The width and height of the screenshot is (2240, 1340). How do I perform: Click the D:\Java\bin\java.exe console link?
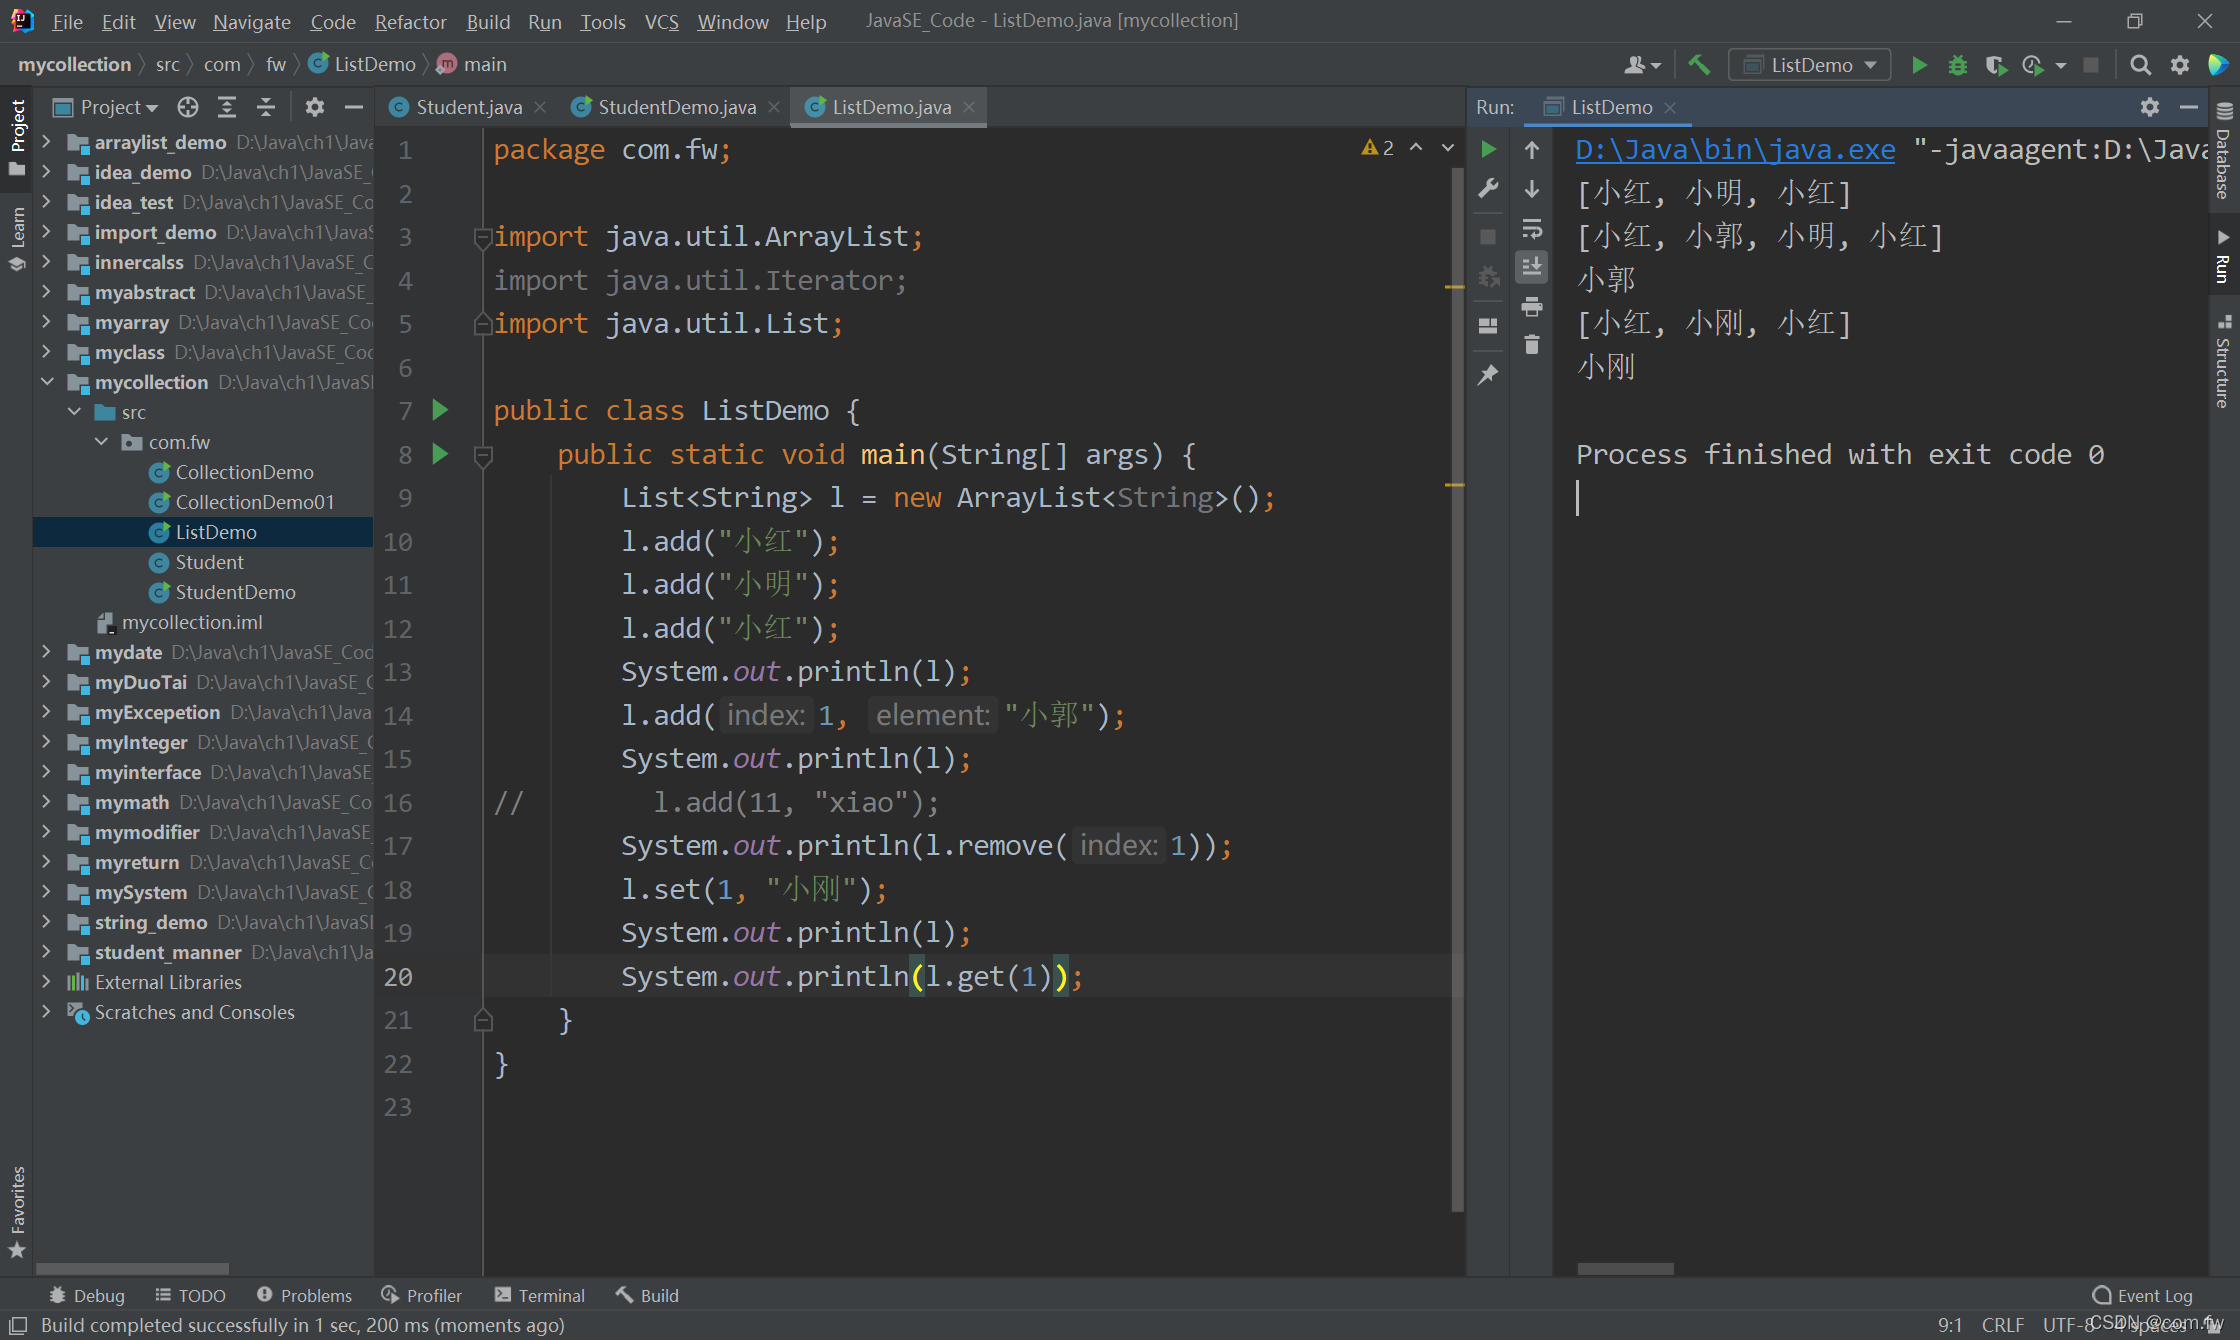click(1734, 150)
